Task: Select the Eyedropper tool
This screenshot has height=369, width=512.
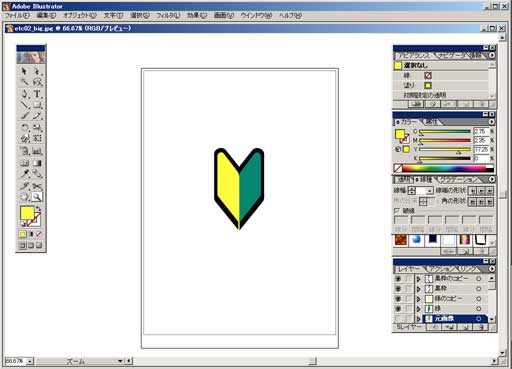Action: [24, 174]
